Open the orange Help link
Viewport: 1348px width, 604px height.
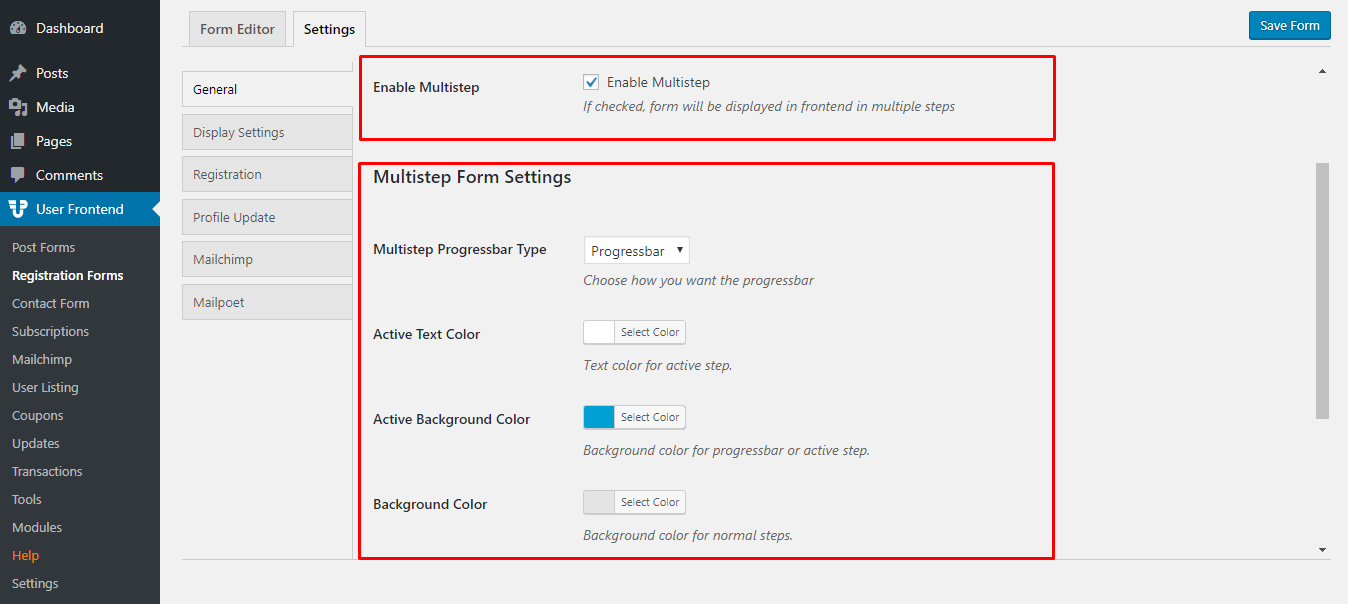coord(26,555)
